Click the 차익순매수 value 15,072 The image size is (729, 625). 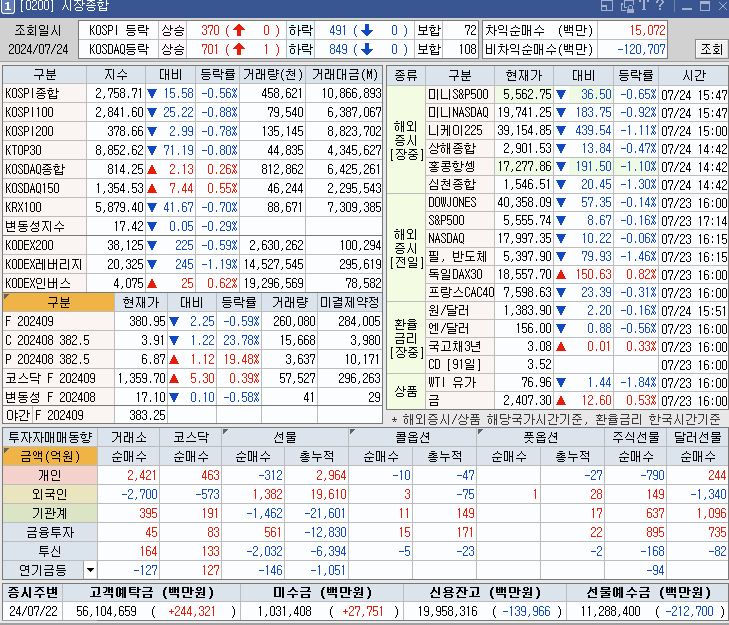(647, 31)
